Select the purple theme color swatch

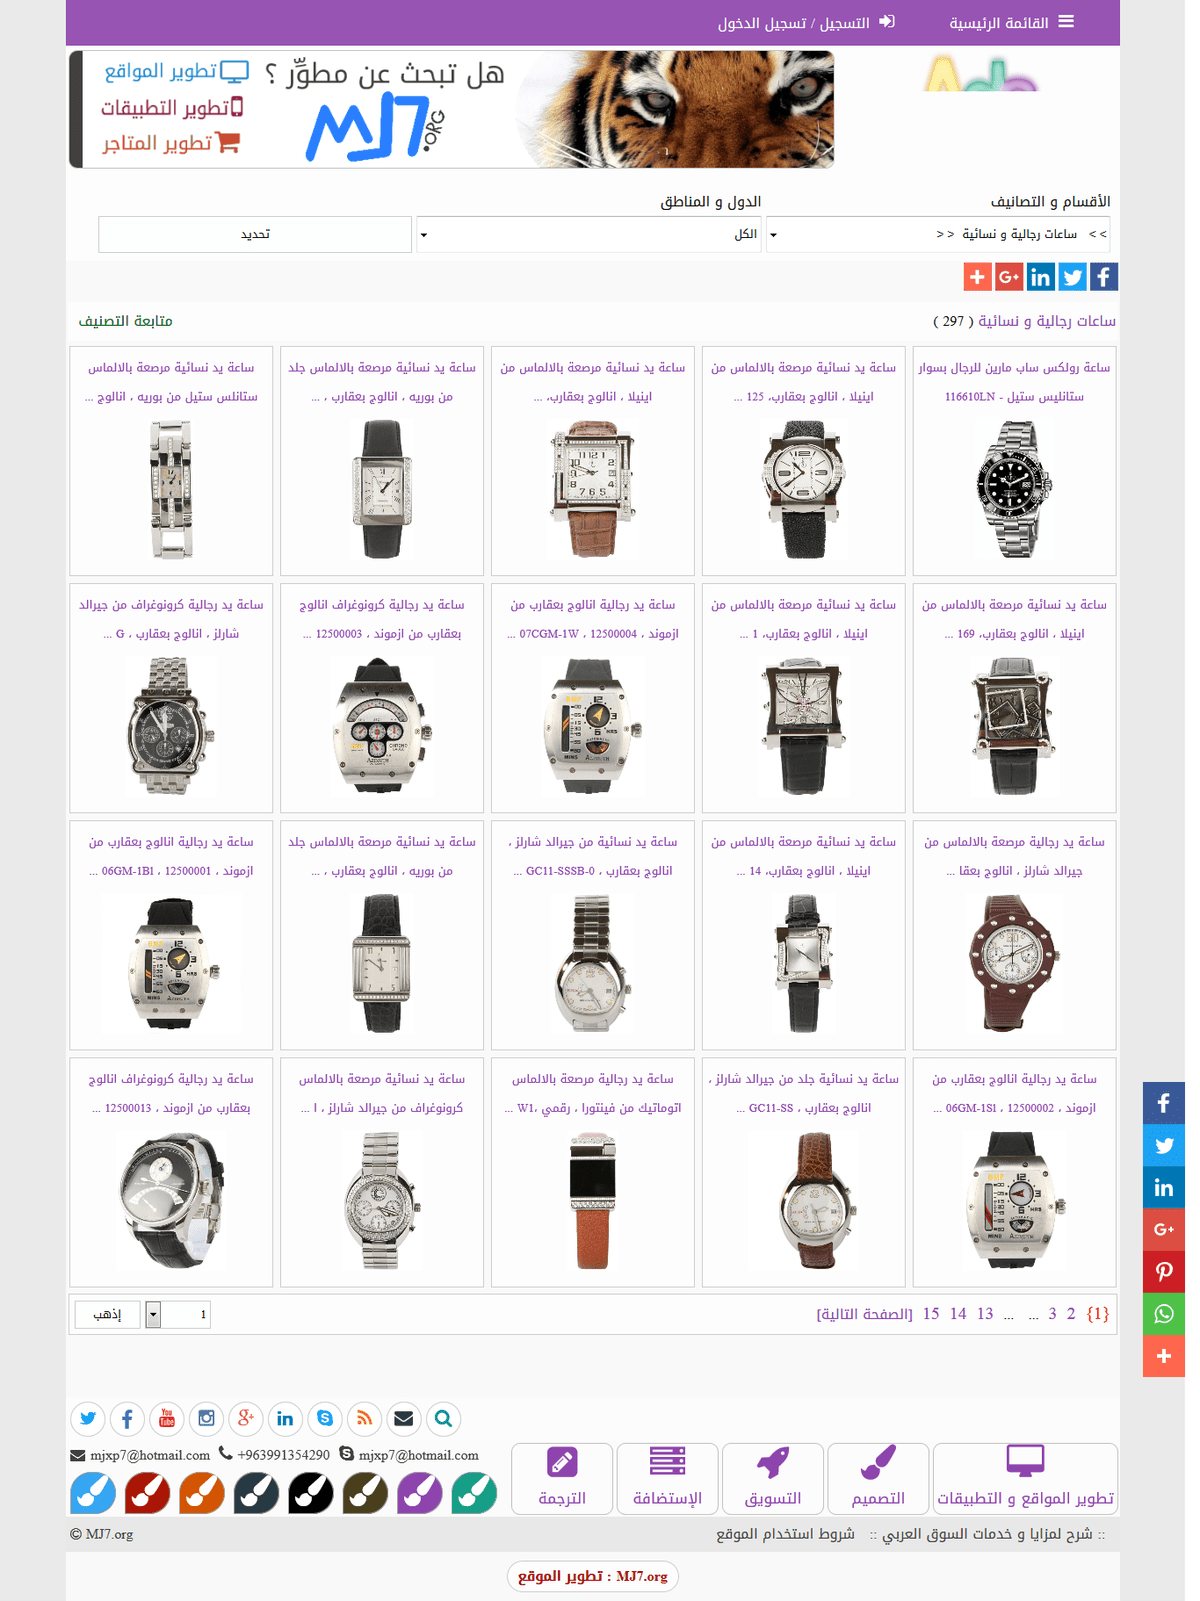pos(420,1493)
